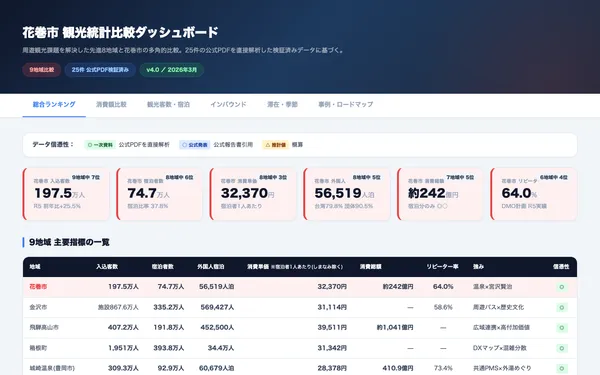Open the 滞在・季節 tab
The image size is (600, 375).
(x=282, y=104)
